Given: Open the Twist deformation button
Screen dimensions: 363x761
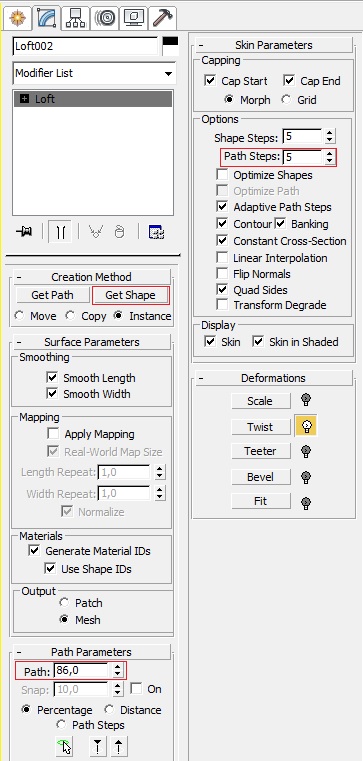Looking at the screenshot, I should click(x=261, y=427).
